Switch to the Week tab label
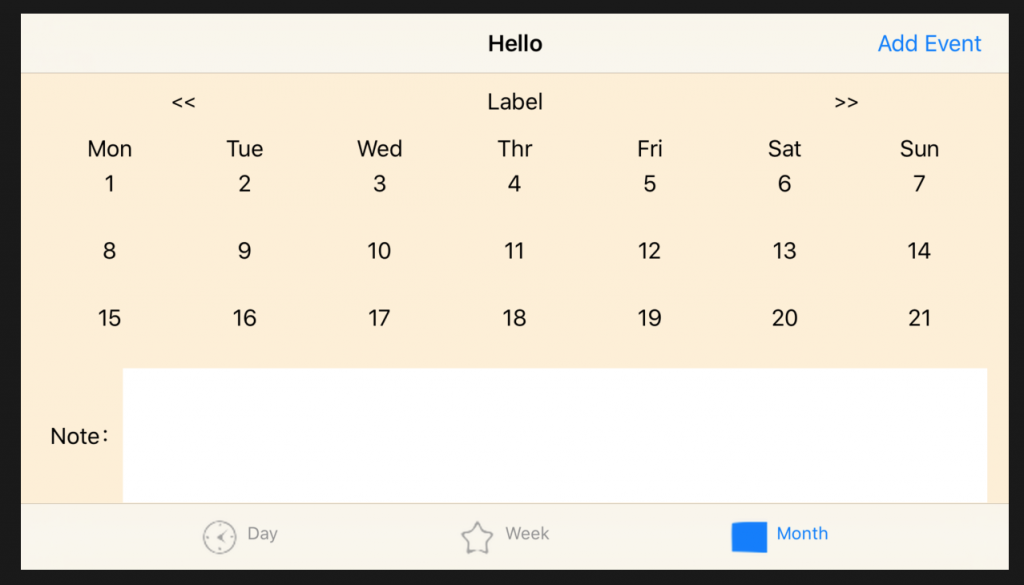 (x=527, y=534)
